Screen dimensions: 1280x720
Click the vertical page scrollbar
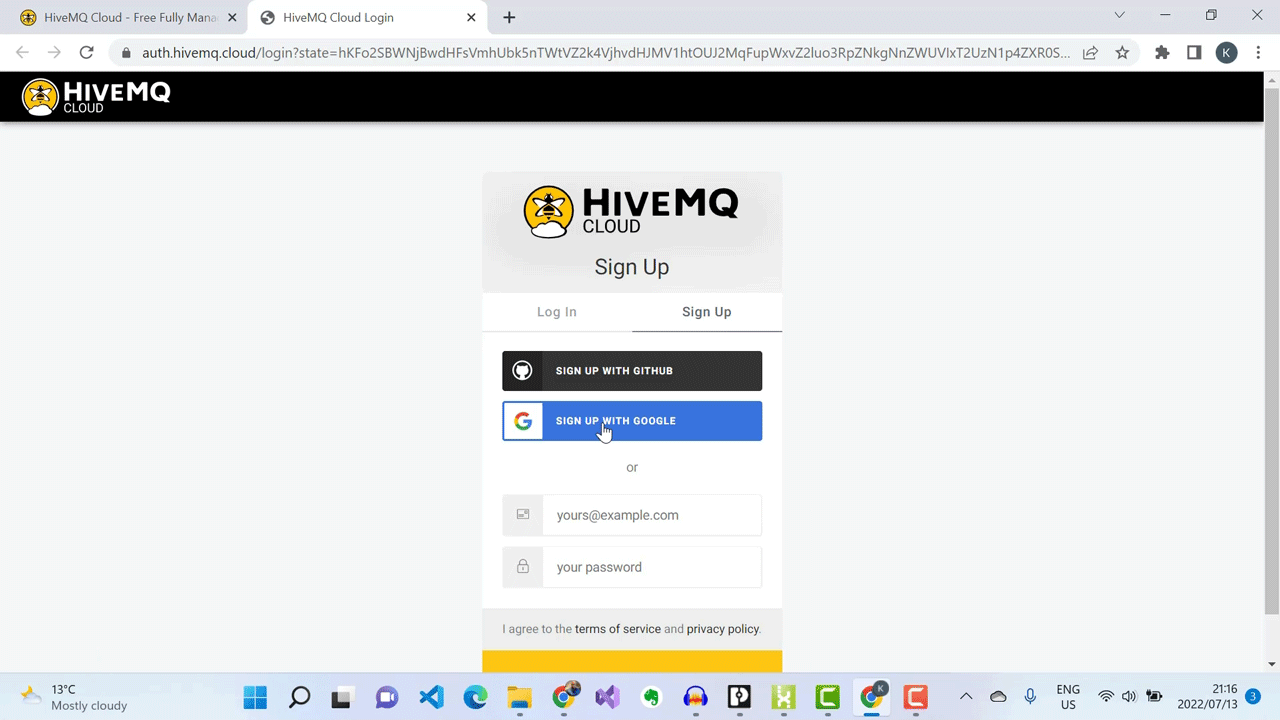(1272, 350)
